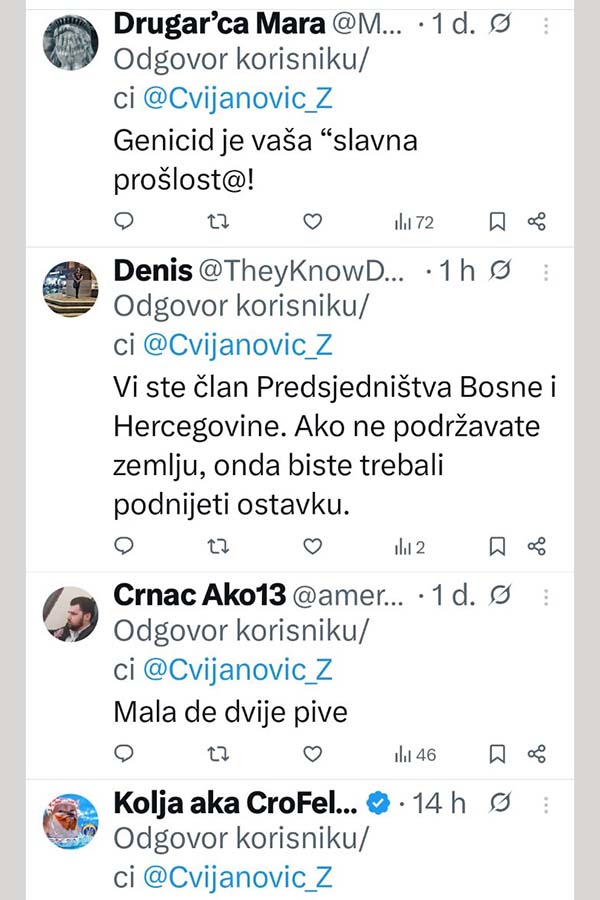Viewport: 600px width, 900px height.
Task: Open more options on Kolja aka CroFel's tweet
Action: (546, 802)
